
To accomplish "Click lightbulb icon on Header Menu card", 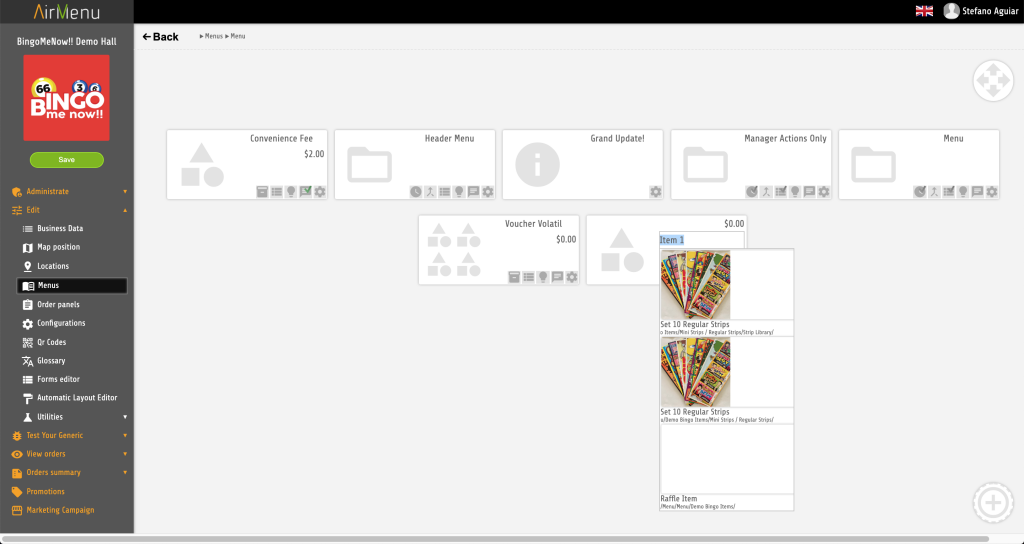I will [x=459, y=192].
